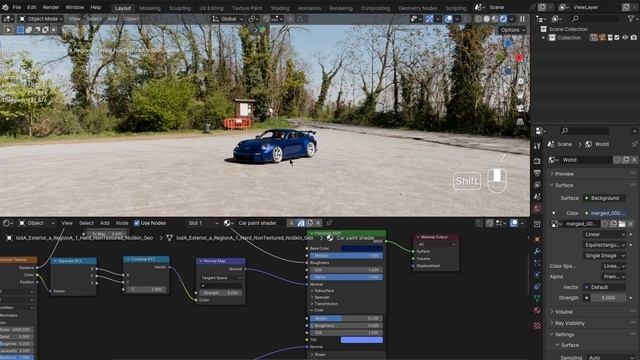Open the Equirectangular projection dropdown
The width and height of the screenshot is (640, 360).
click(x=604, y=245)
